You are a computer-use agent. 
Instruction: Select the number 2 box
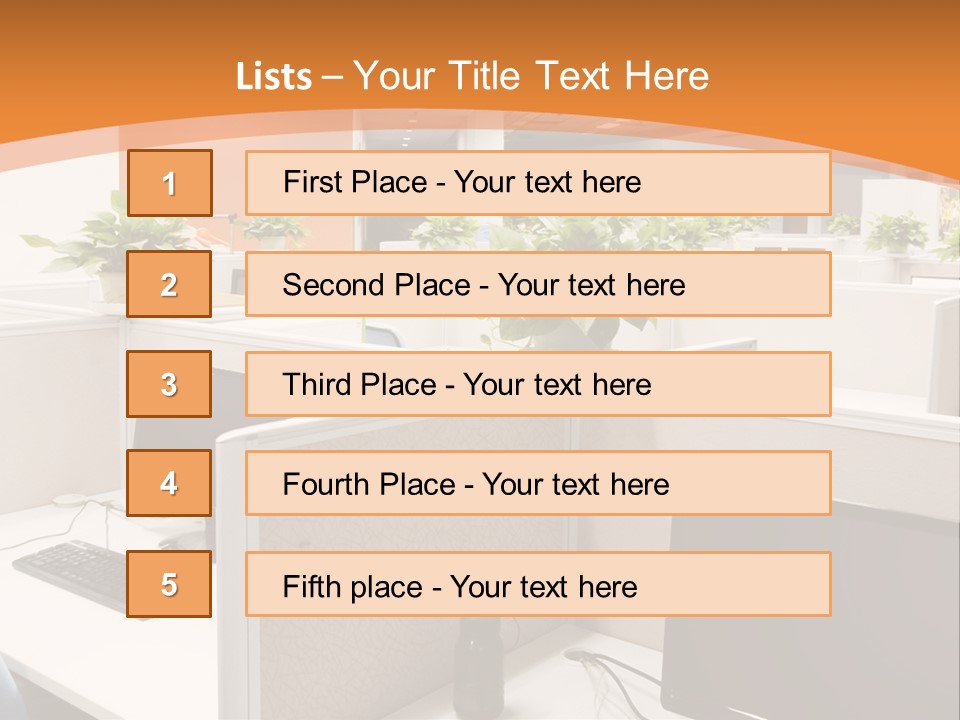click(x=169, y=284)
